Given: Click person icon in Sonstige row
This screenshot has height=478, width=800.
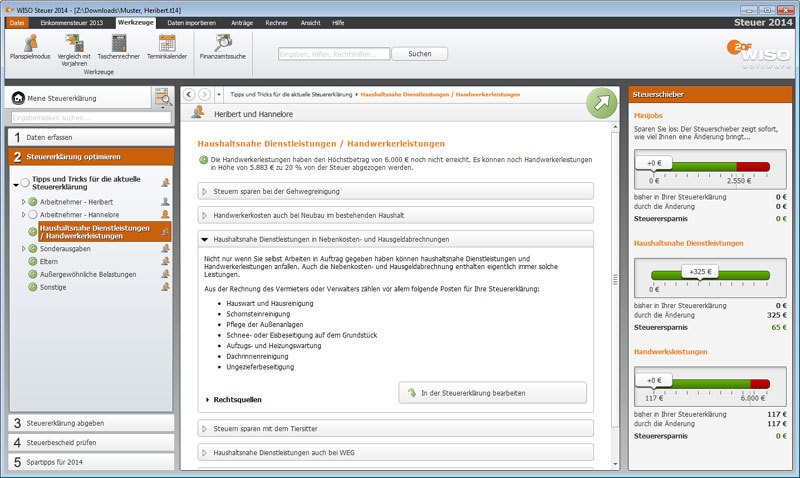Looking at the screenshot, I should click(x=165, y=287).
